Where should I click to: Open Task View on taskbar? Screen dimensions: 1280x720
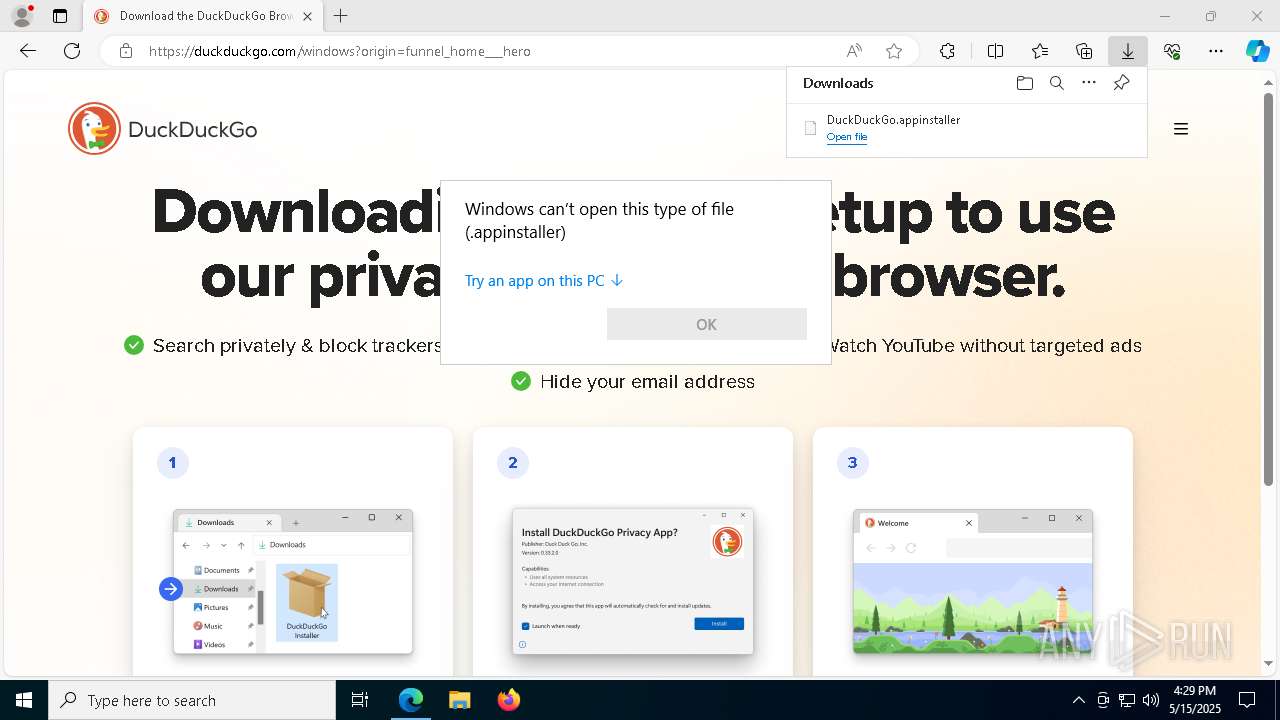(360, 700)
